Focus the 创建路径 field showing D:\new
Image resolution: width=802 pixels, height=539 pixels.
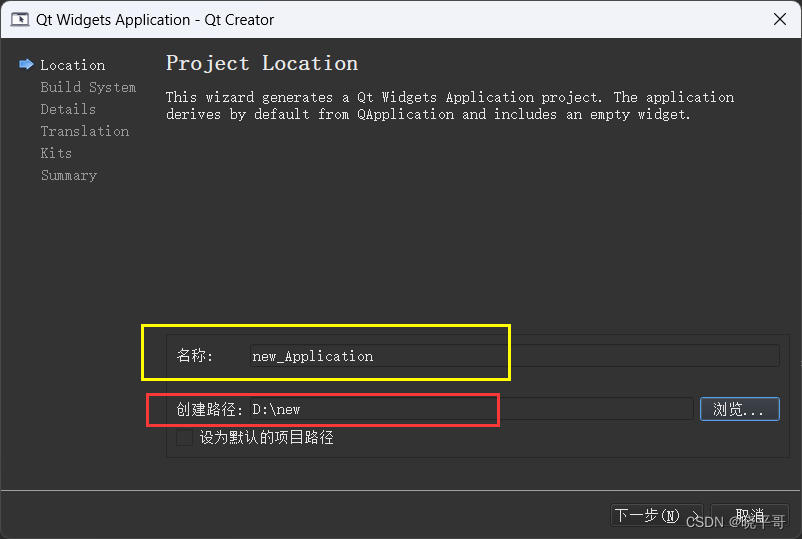point(472,409)
